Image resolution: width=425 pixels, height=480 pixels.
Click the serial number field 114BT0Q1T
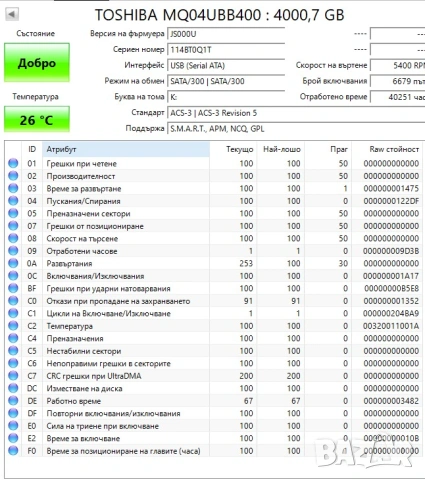[x=226, y=50]
